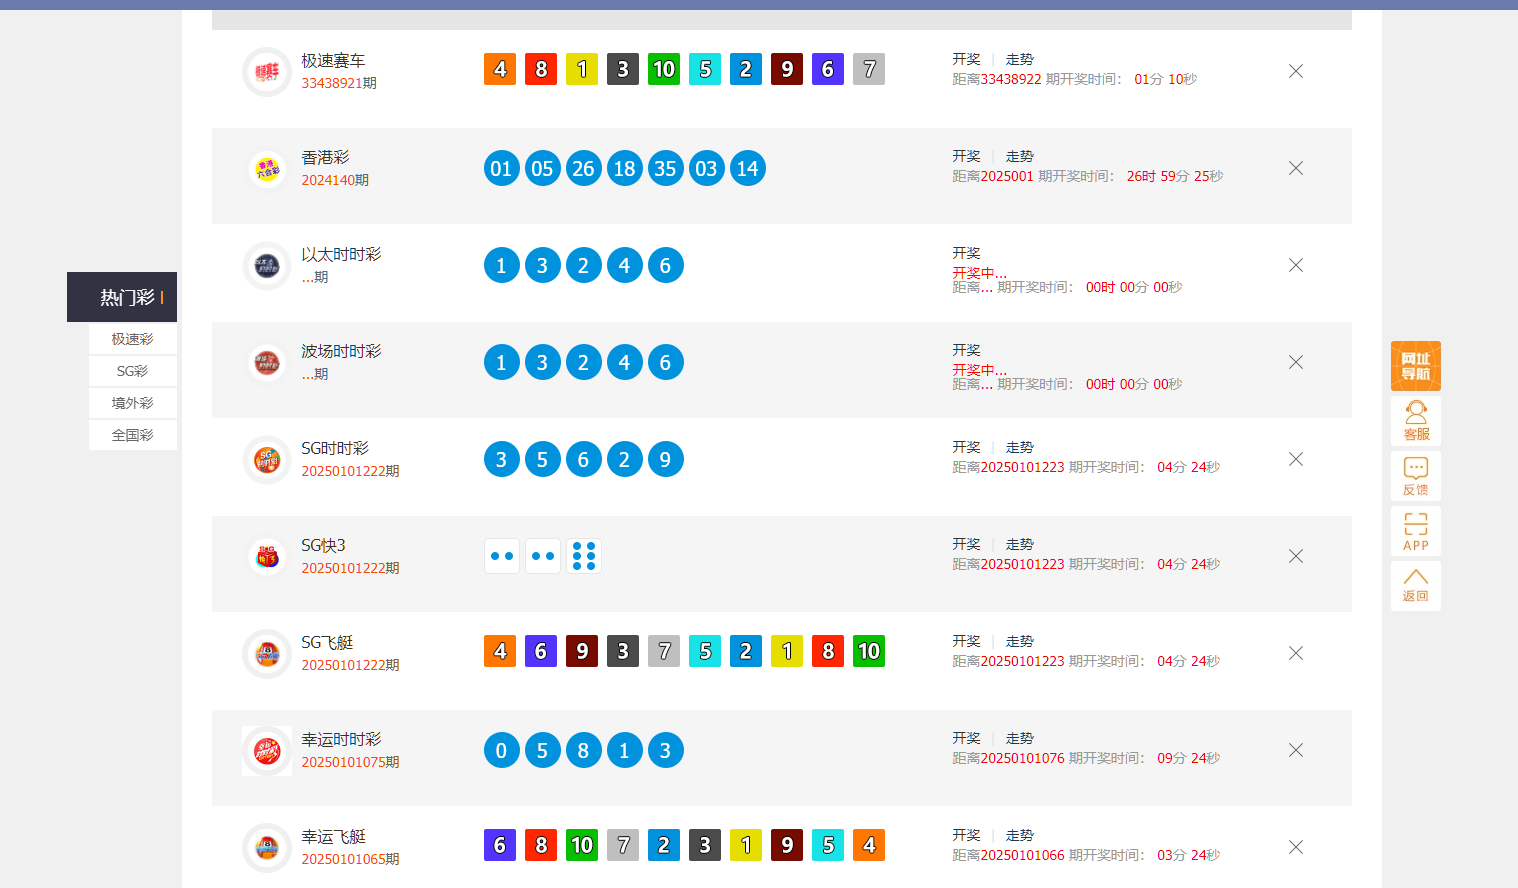The width and height of the screenshot is (1518, 888).
Task: Click the SG时时彩 game logo
Action: [x=267, y=460]
